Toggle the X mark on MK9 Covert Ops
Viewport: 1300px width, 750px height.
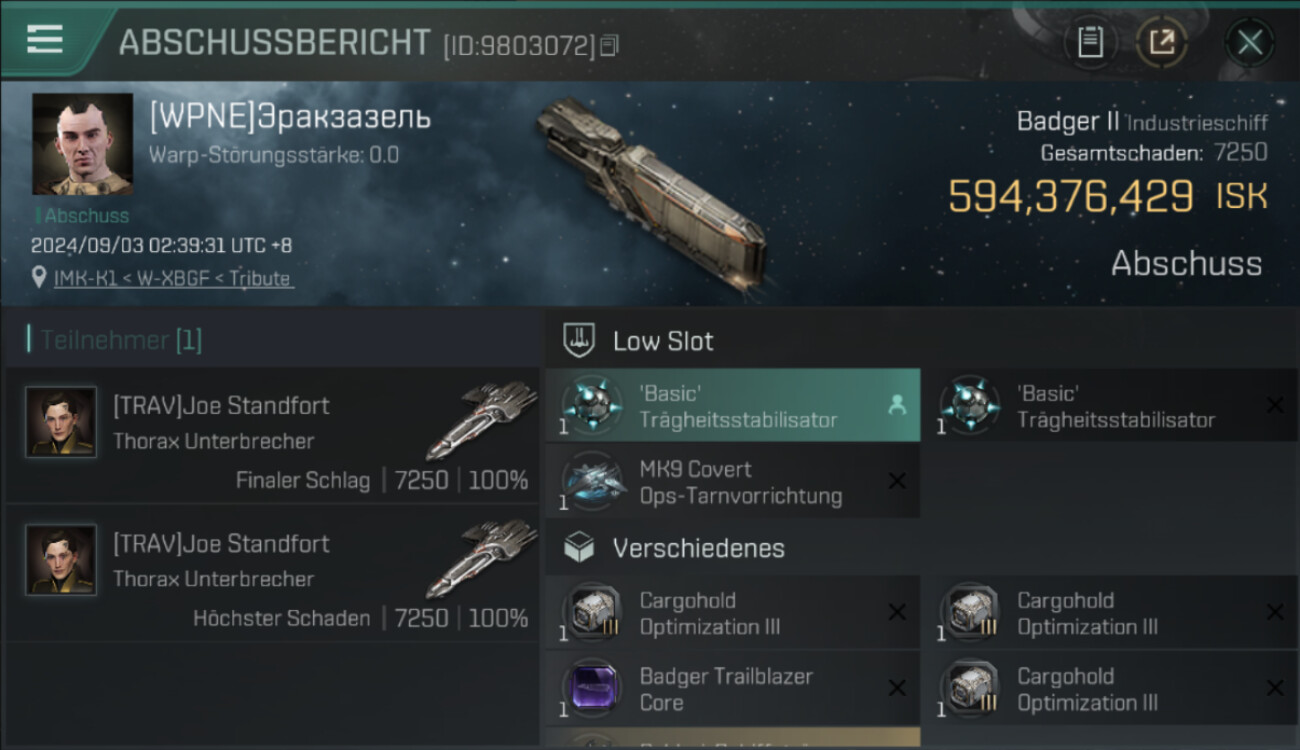coord(896,481)
